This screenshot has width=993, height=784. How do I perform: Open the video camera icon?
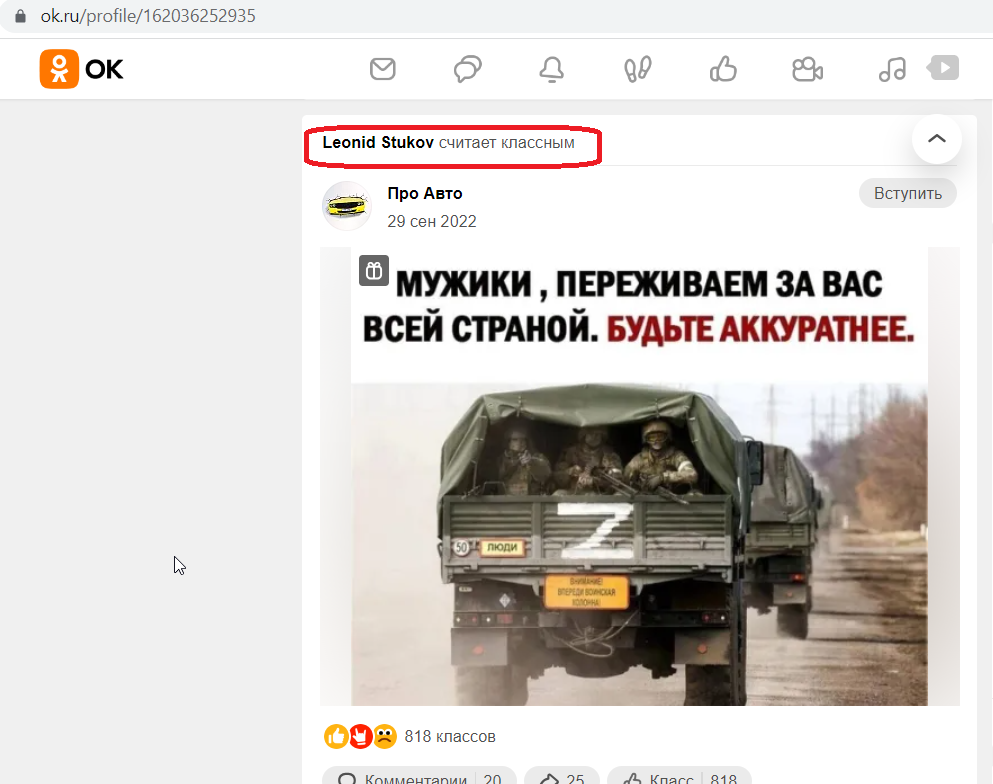click(807, 69)
